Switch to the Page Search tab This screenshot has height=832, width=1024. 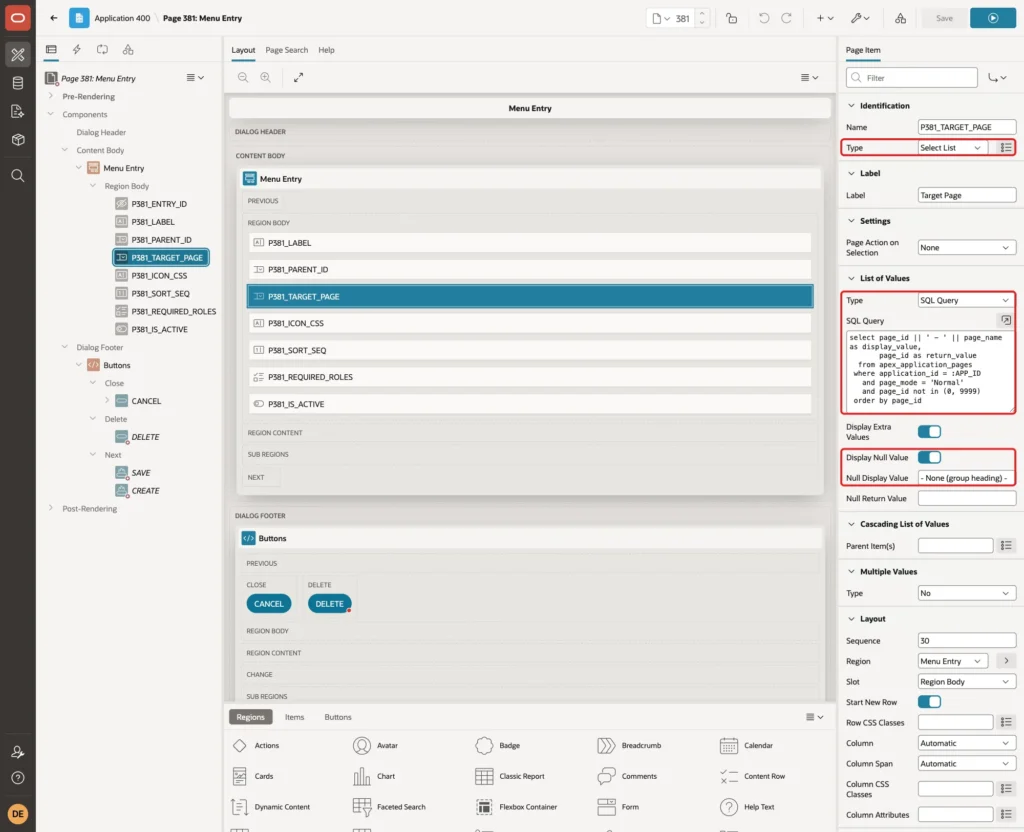(x=286, y=50)
